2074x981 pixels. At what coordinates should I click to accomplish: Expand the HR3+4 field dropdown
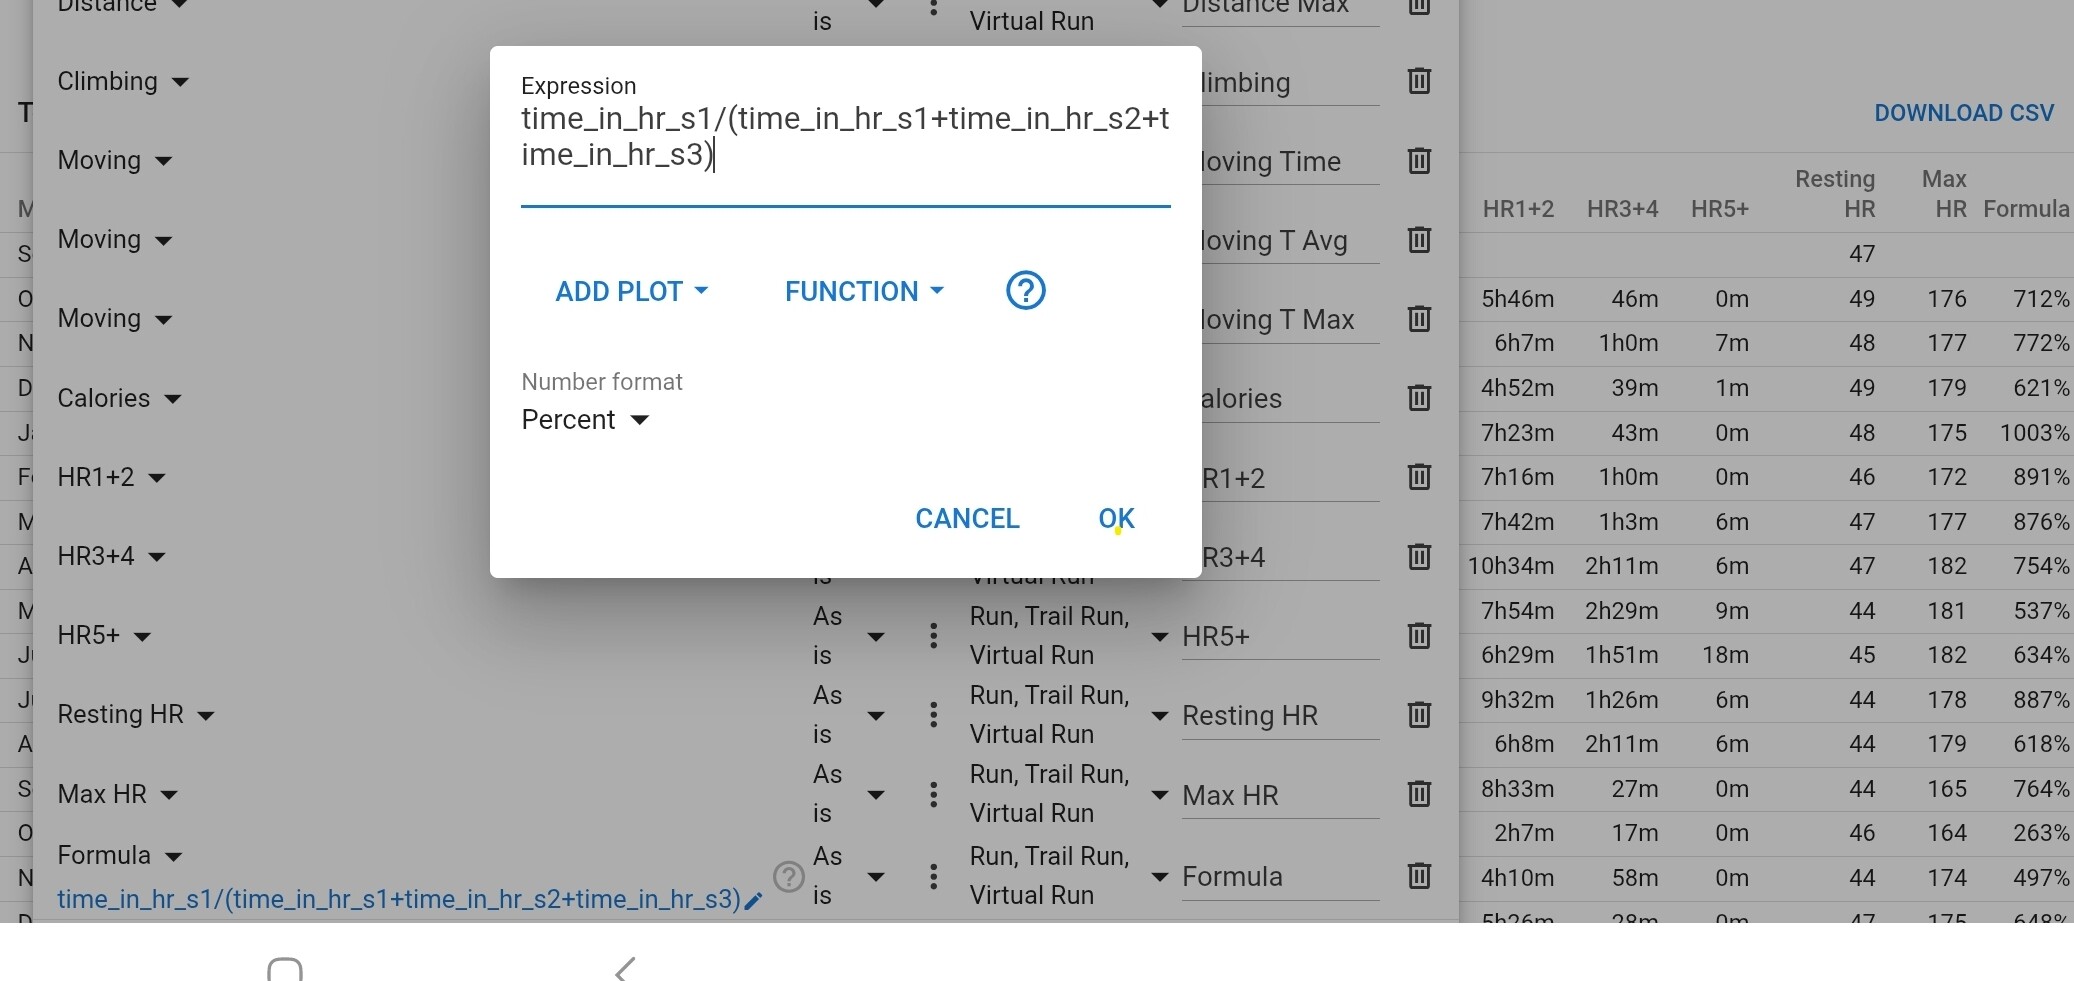110,557
